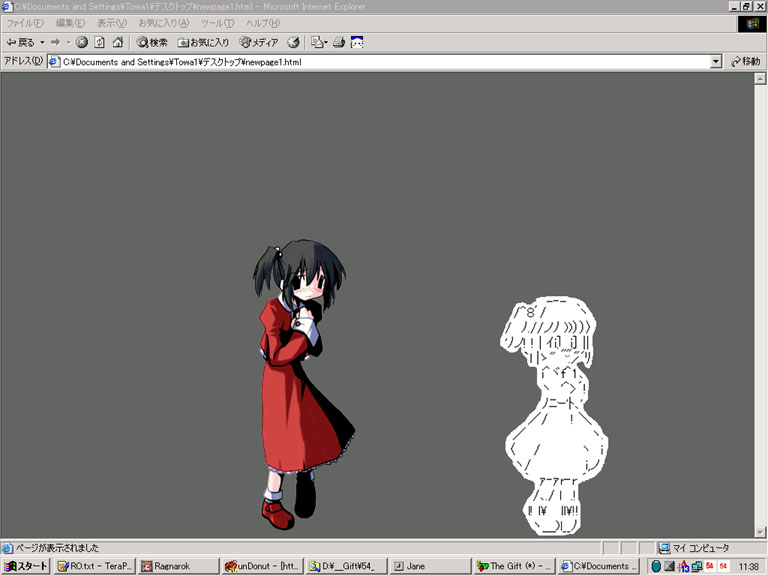Expand the address bar dropdown list

pos(716,62)
